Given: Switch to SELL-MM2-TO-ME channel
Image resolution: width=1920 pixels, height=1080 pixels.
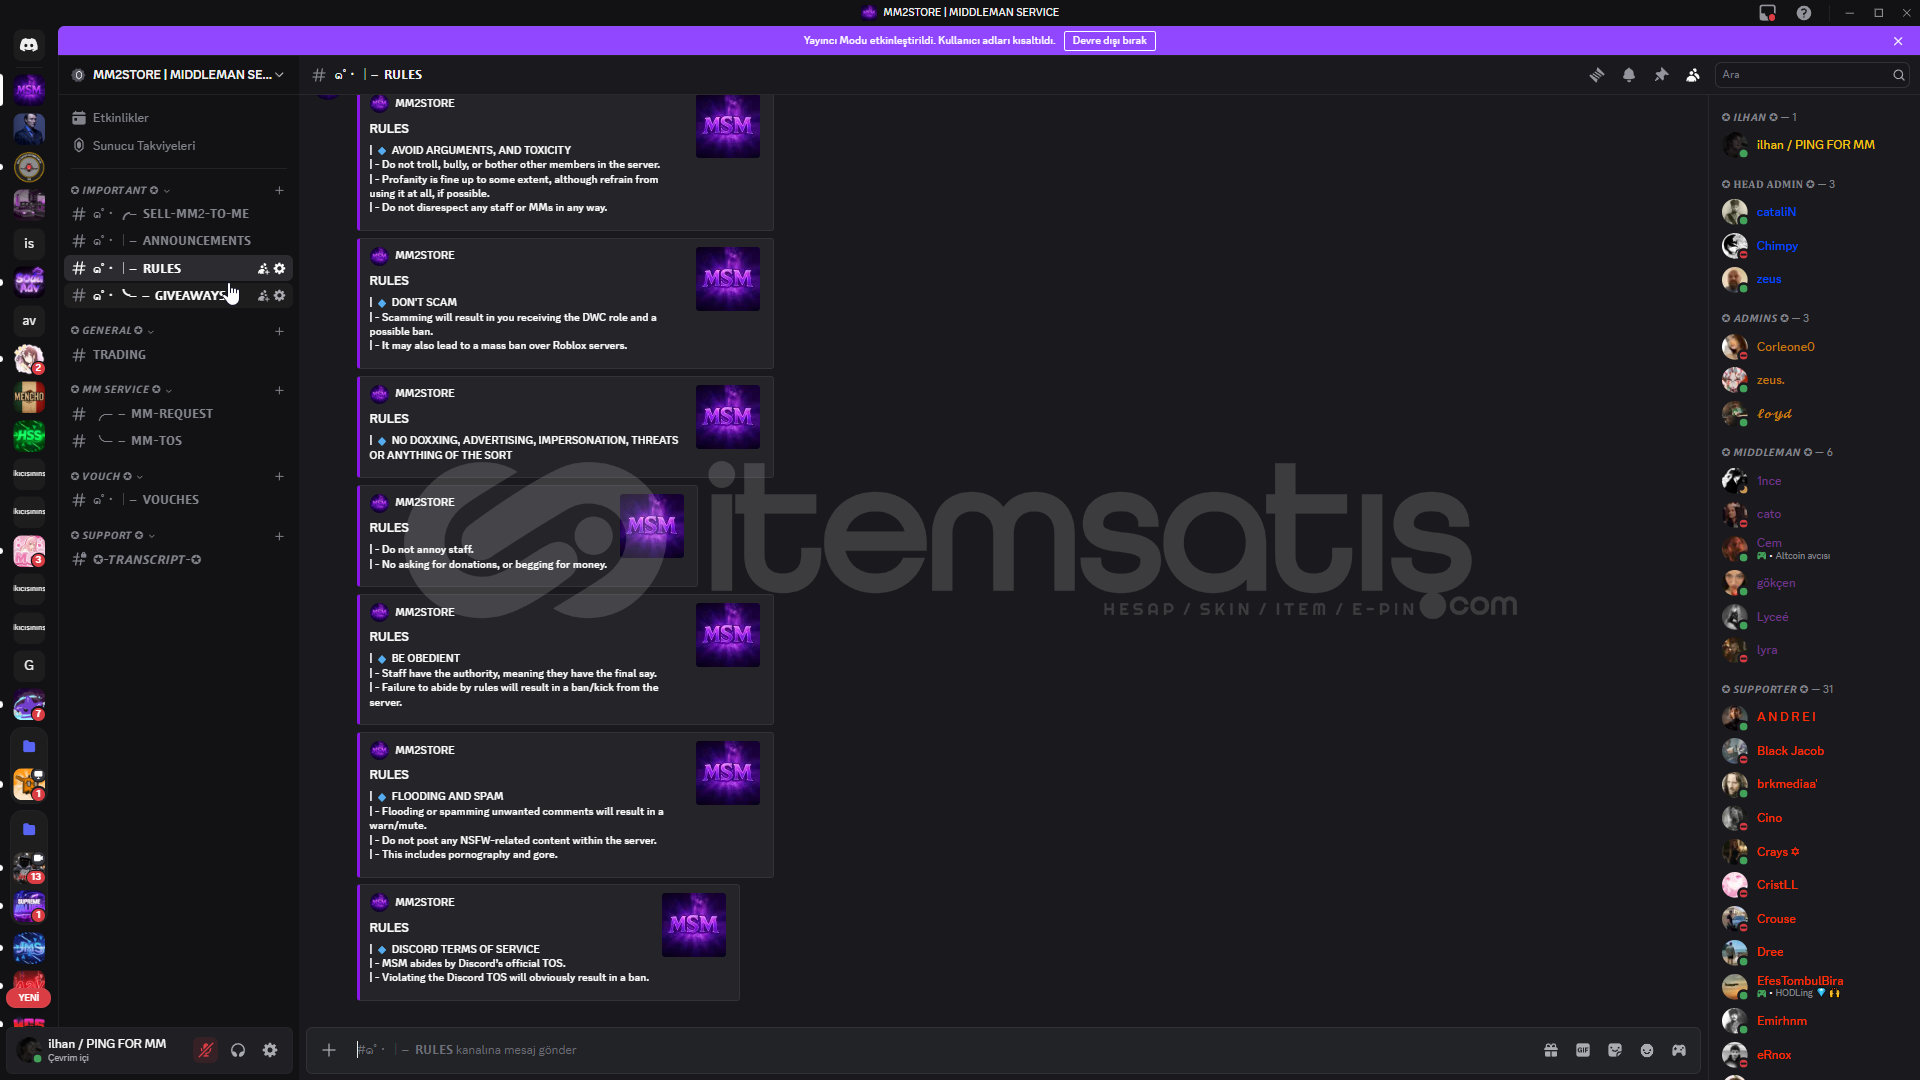Looking at the screenshot, I should [x=178, y=214].
